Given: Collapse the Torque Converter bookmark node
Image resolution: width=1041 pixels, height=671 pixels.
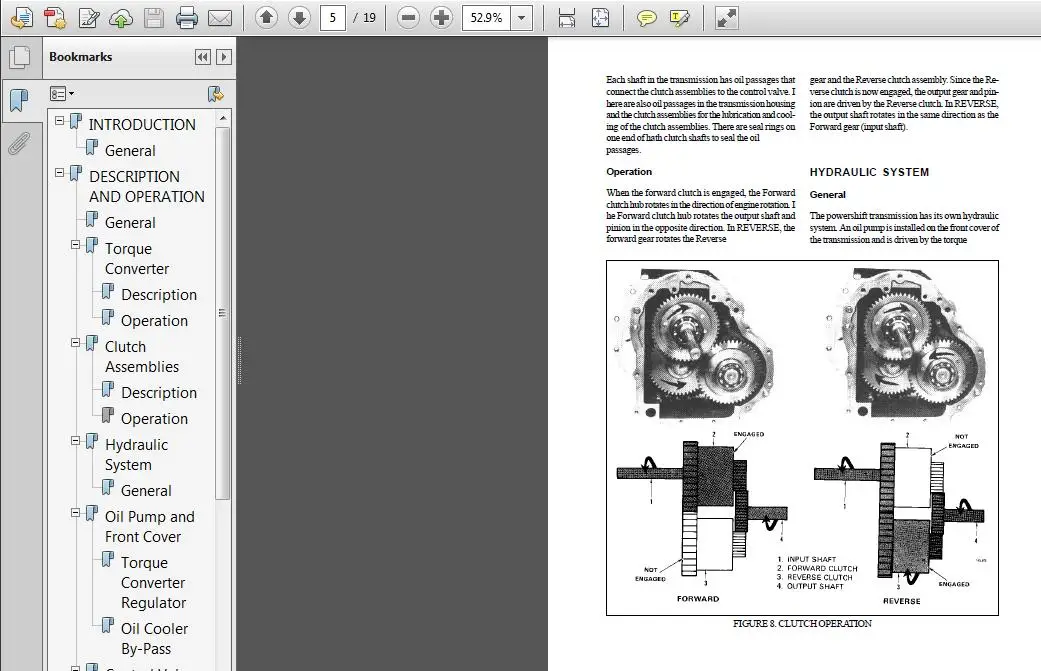Looking at the screenshot, I should point(76,245).
